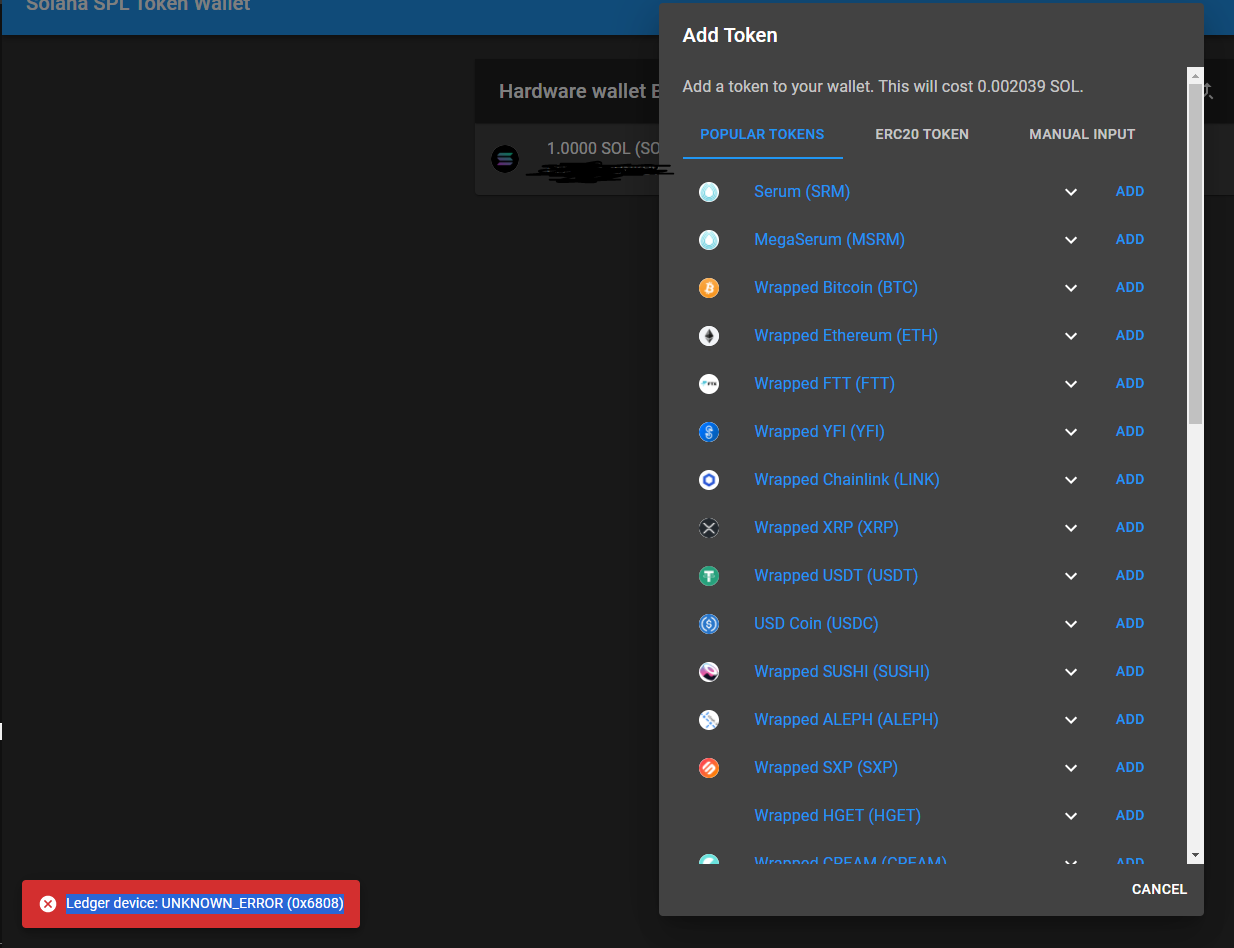Open the Manual Input tab
Screen dimensions: 1234x948
coord(1082,134)
